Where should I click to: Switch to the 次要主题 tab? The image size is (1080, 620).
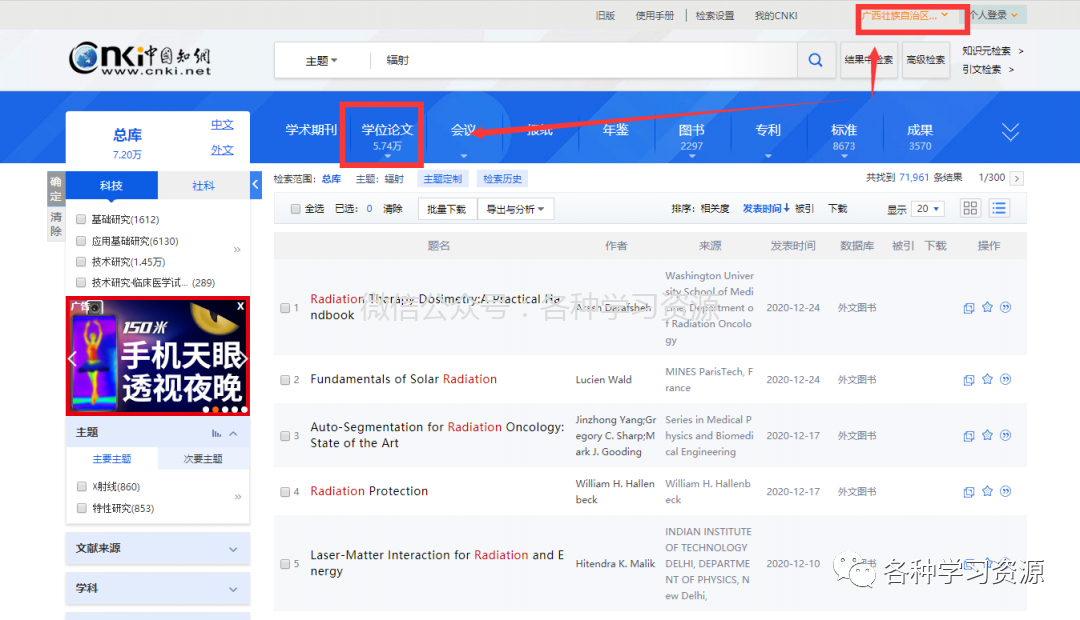coord(203,459)
